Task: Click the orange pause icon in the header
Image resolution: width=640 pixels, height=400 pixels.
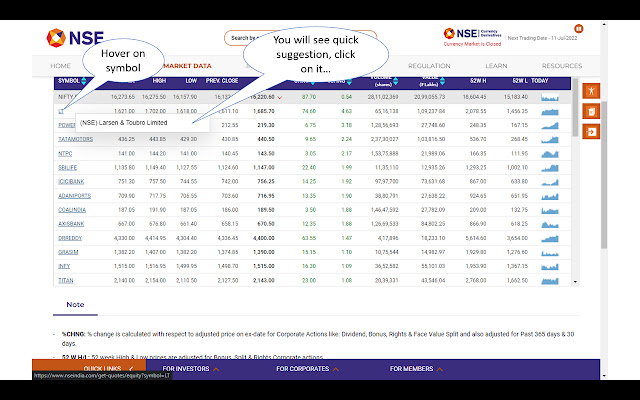Action: 578,29
